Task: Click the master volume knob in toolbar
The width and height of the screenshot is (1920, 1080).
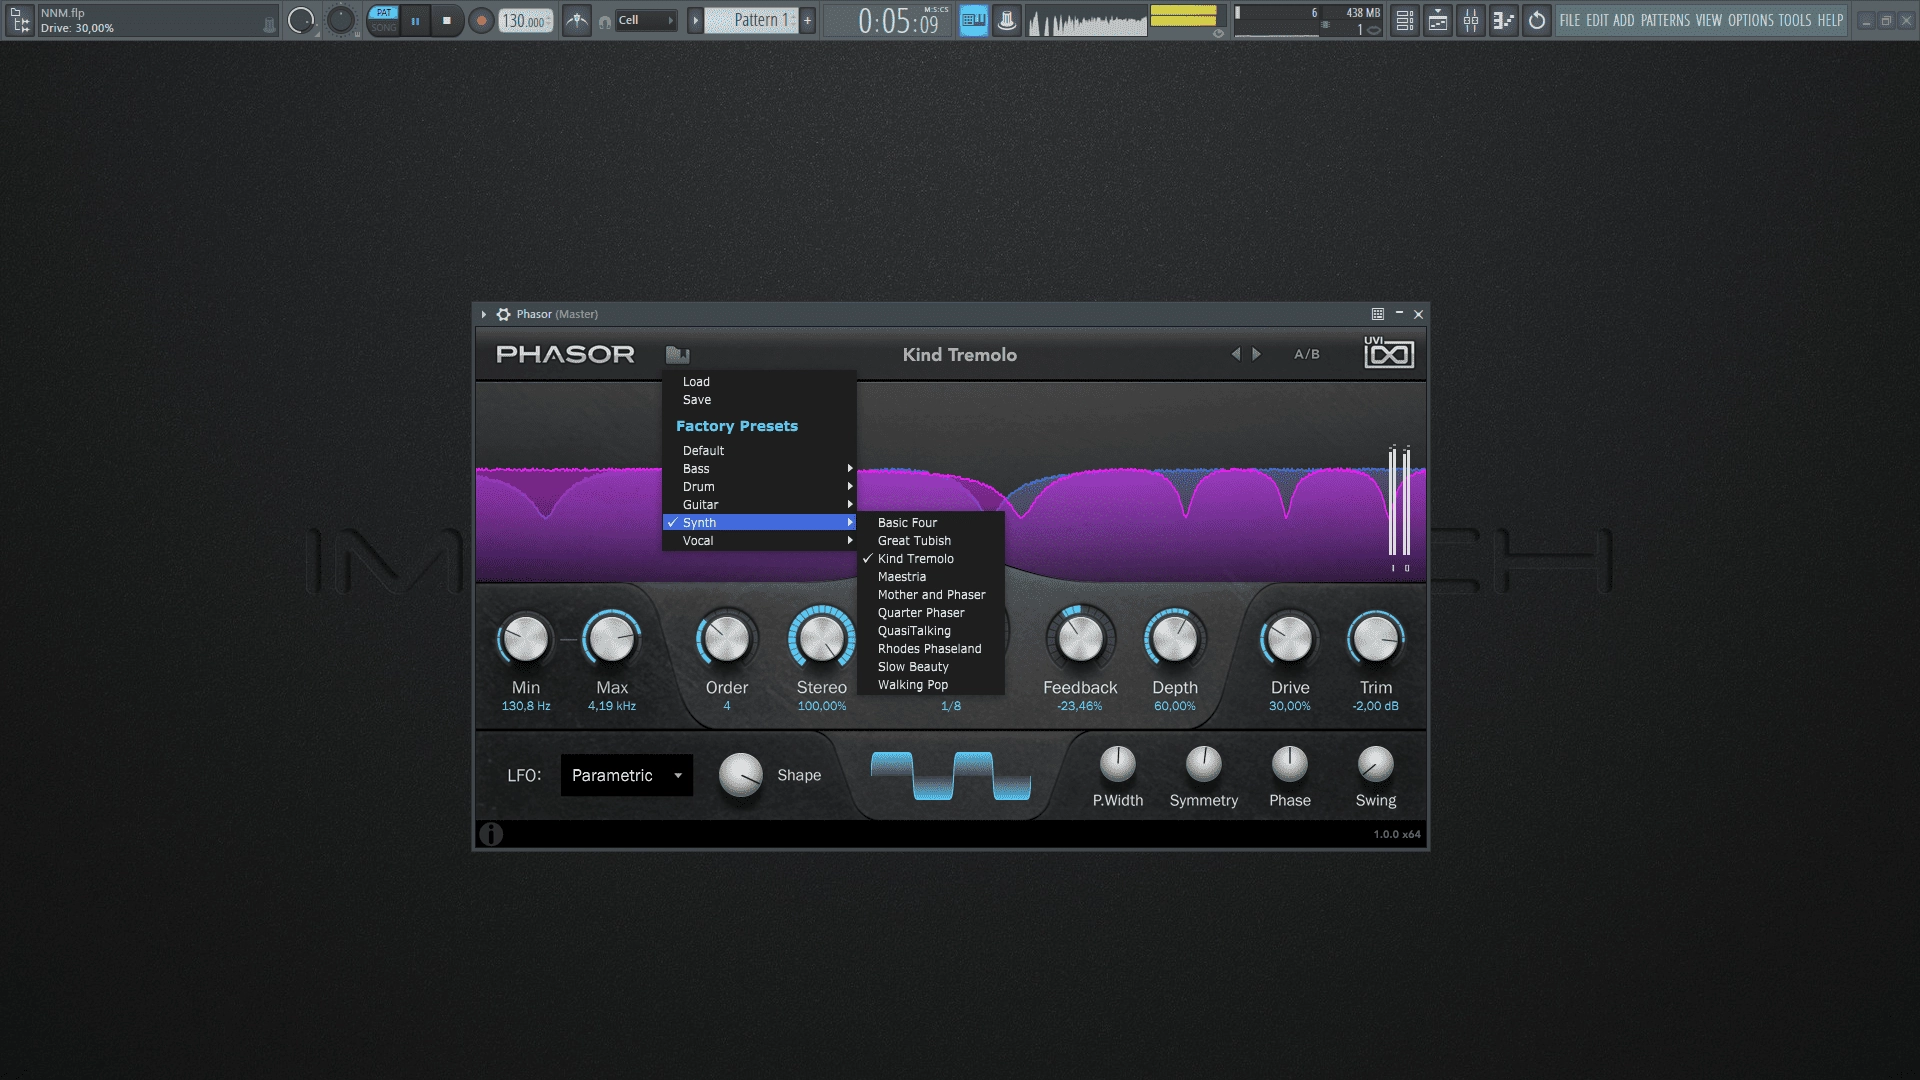Action: coord(301,20)
